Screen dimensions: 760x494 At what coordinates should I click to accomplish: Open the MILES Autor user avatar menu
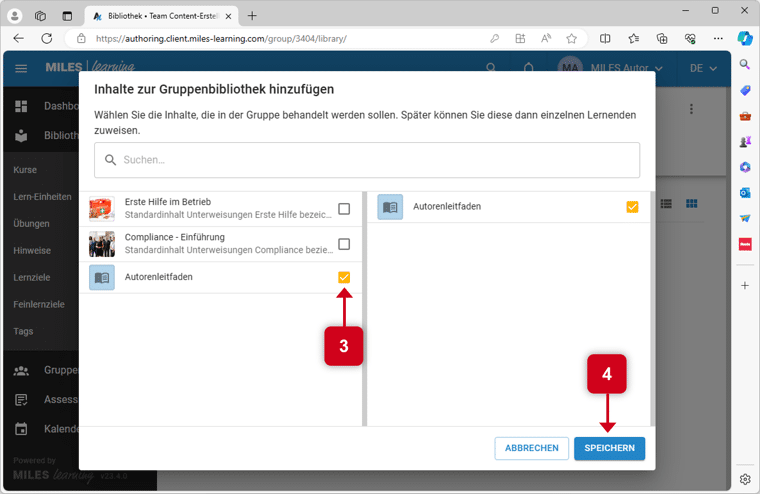[571, 68]
